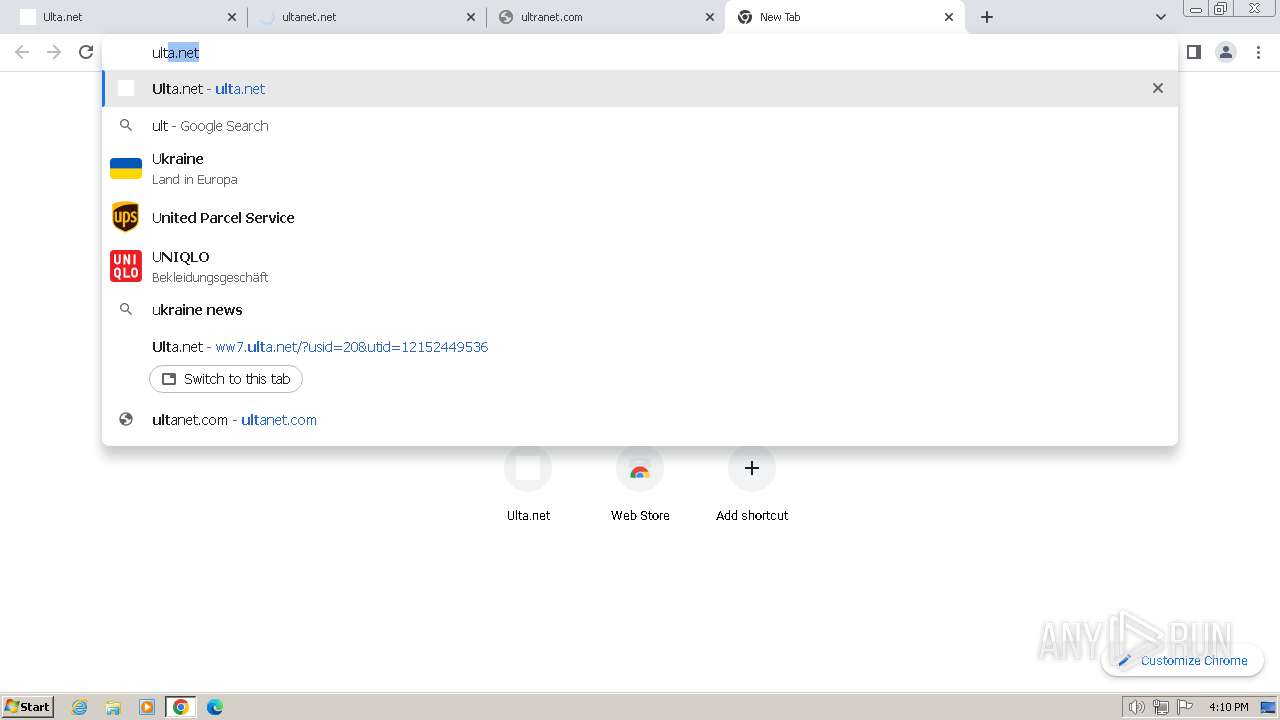The height and width of the screenshot is (720, 1280).
Task: Click the Add shortcut button
Action: pos(752,484)
